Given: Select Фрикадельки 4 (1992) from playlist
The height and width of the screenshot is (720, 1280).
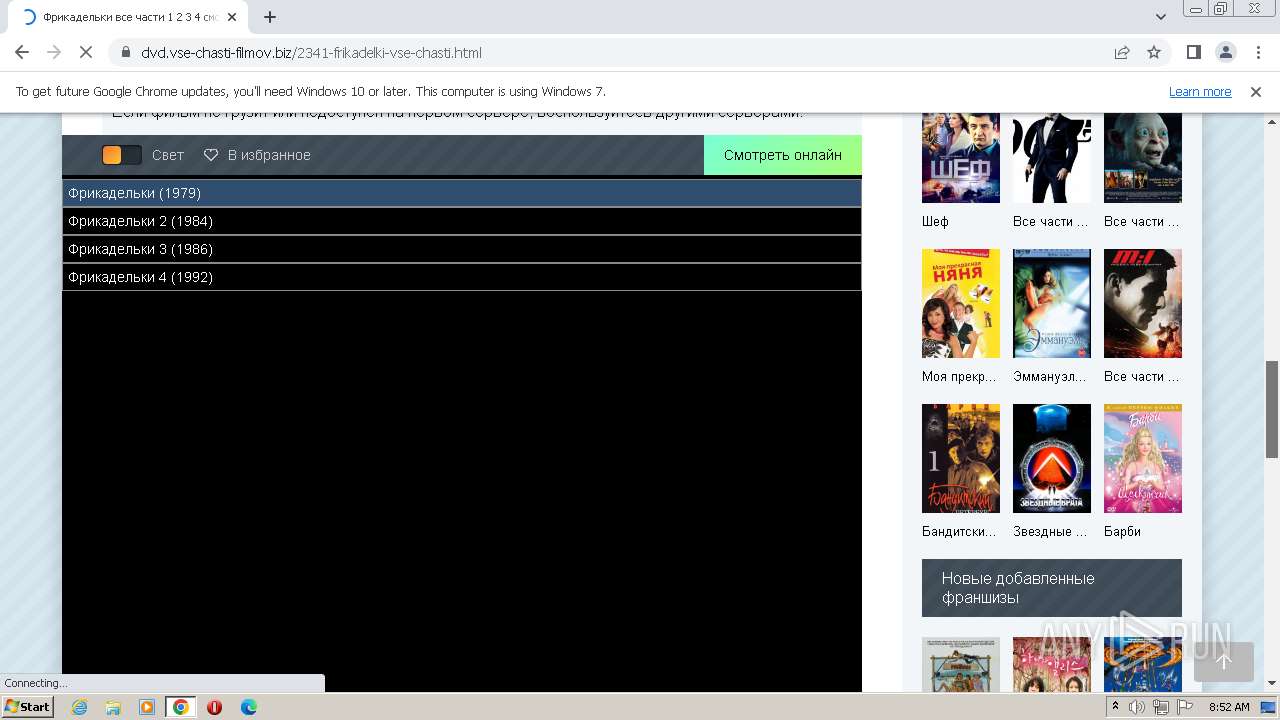Looking at the screenshot, I should click(x=462, y=277).
